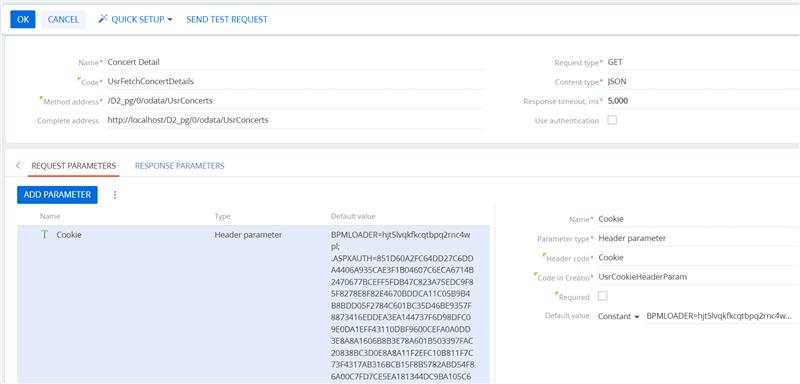This screenshot has height=384, width=800.
Task: Select the Cookie parameter row name
Action: point(69,235)
